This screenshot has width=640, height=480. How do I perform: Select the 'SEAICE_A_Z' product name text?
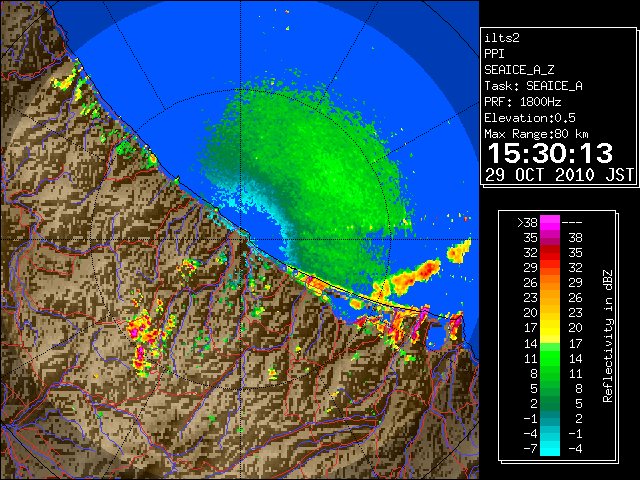[519, 70]
